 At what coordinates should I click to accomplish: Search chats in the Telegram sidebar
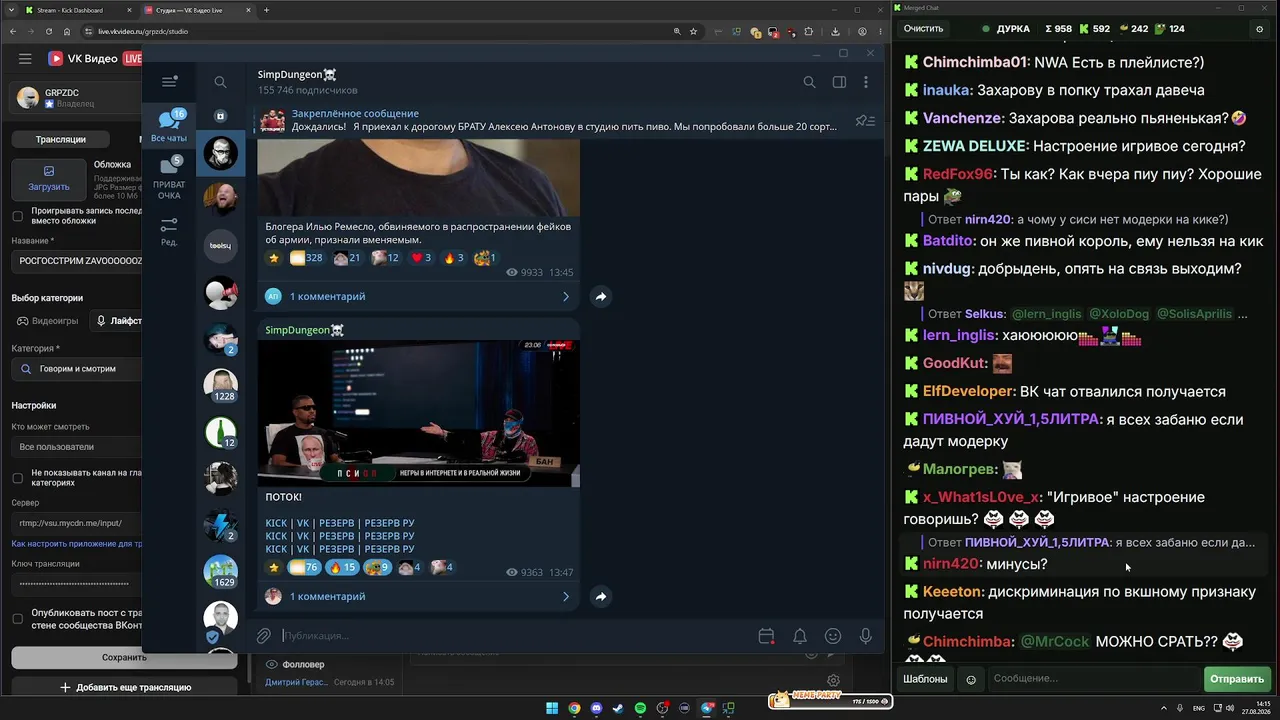coord(220,82)
